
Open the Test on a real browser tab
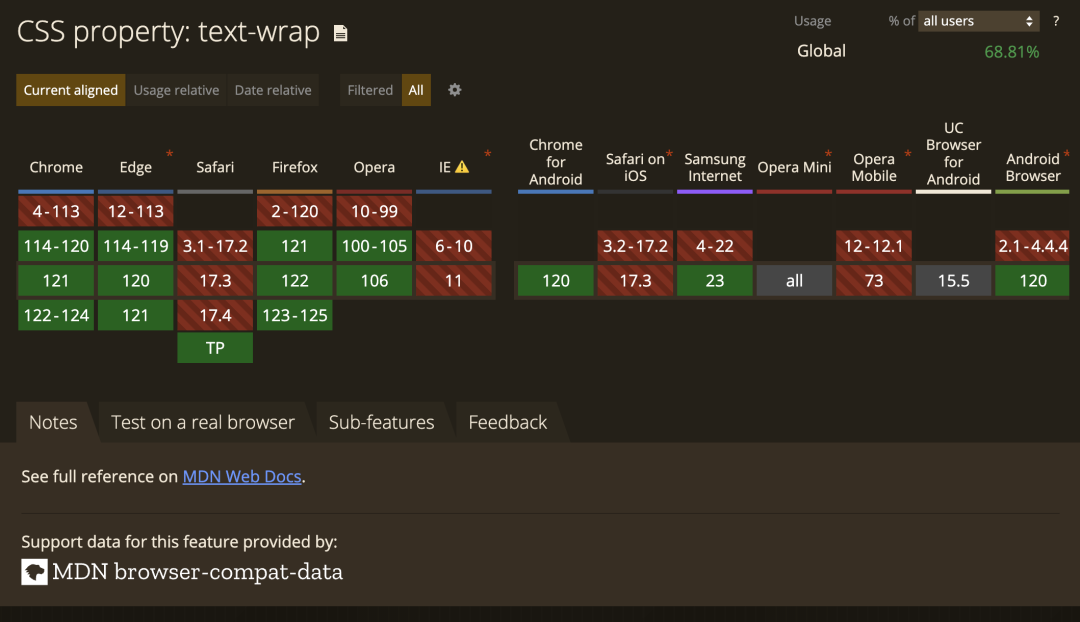click(x=203, y=422)
